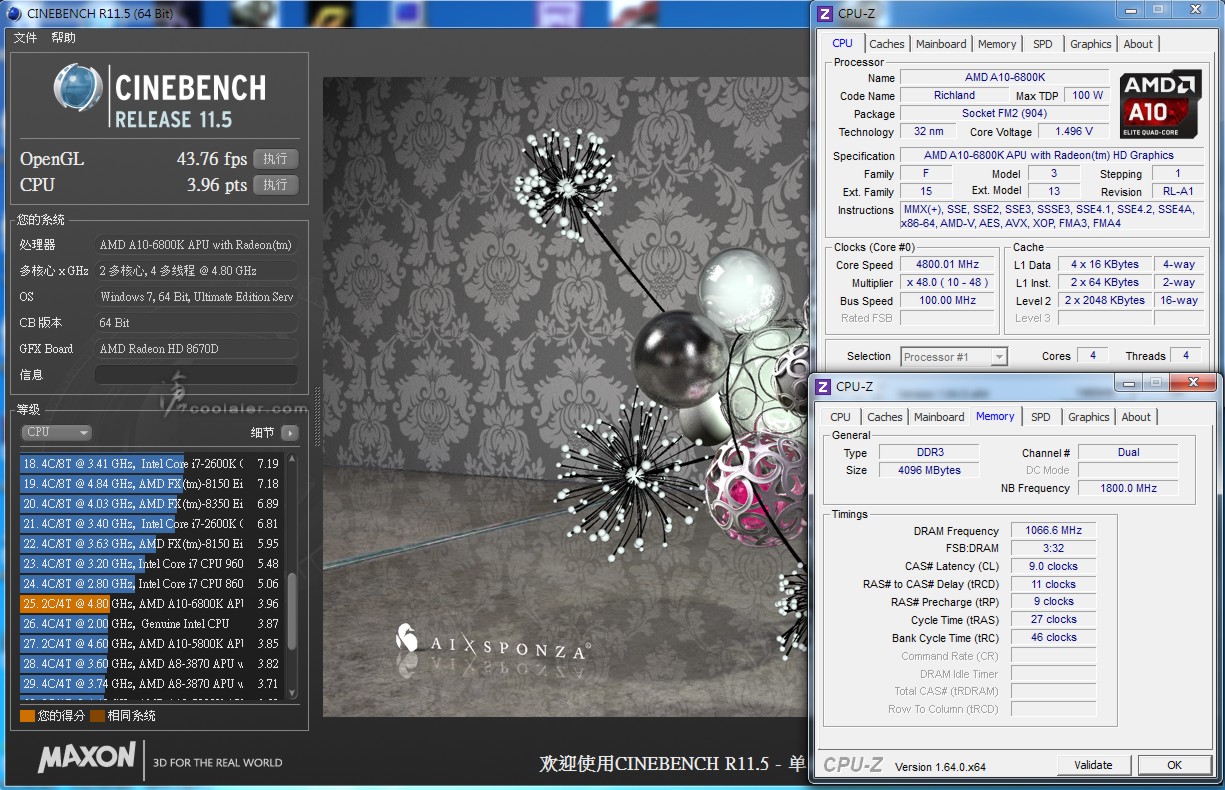The image size is (1225, 790).
Task: Select ranking row 26 Genuine Intel CPU 3.87
Action: [x=152, y=624]
